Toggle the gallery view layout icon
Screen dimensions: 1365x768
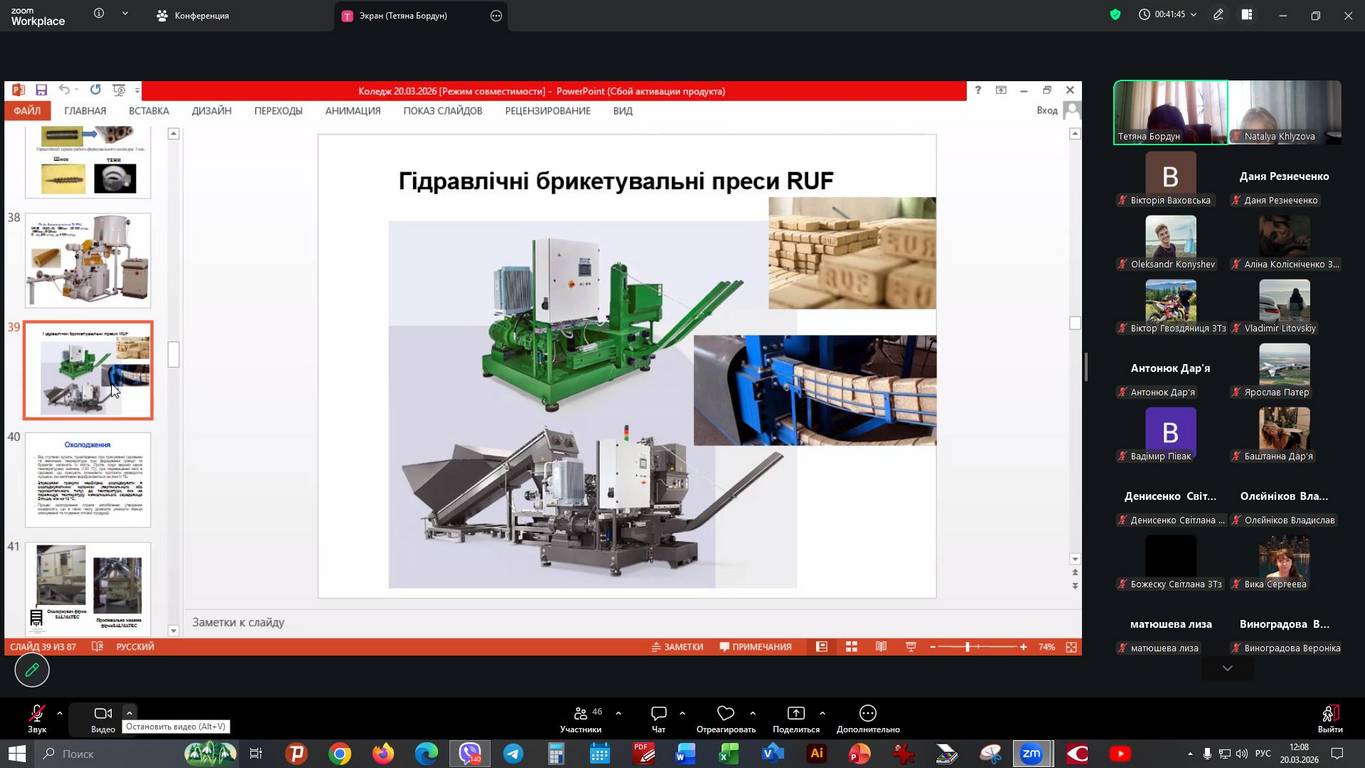click(1247, 15)
